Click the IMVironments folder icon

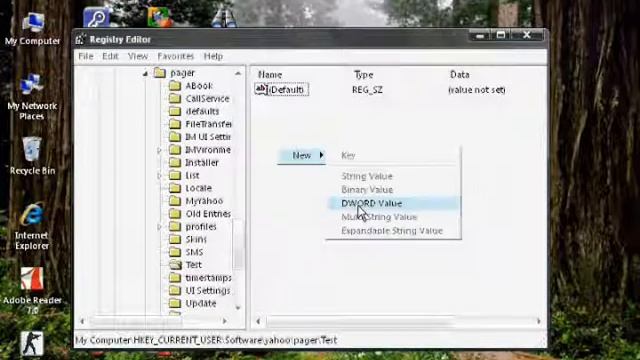click(x=175, y=150)
